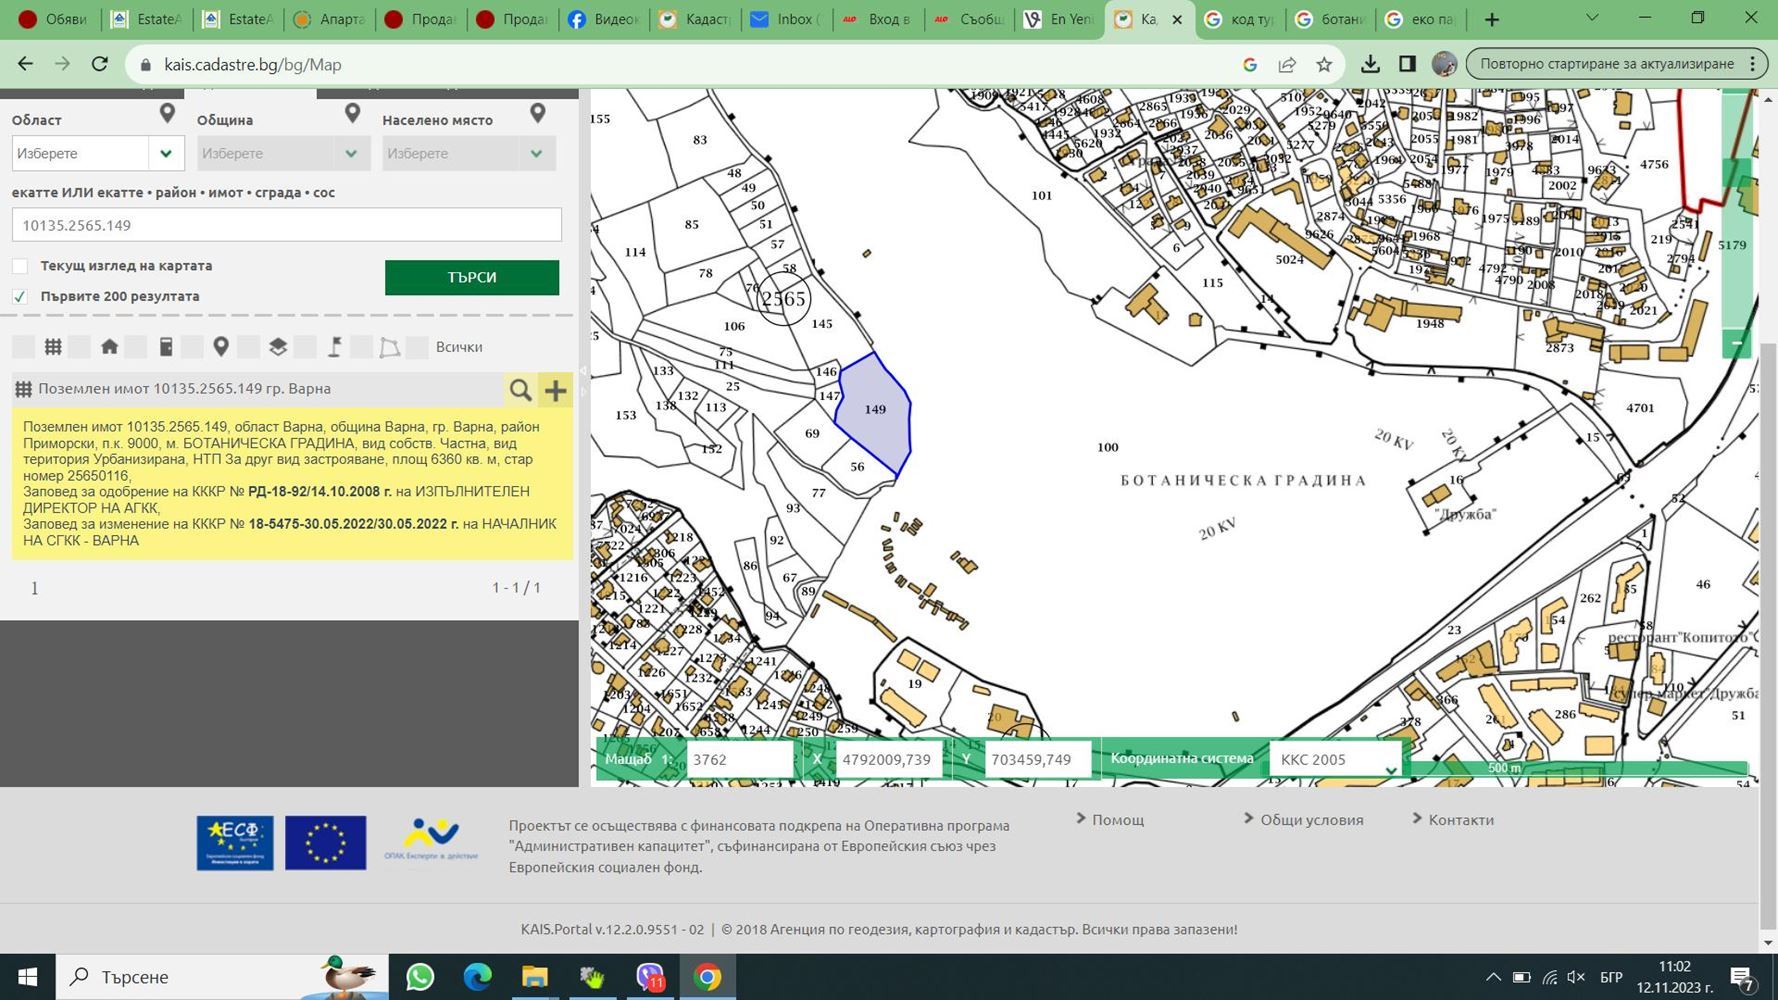Click the layers stack filter icon
1778x1000 pixels.
(278, 347)
